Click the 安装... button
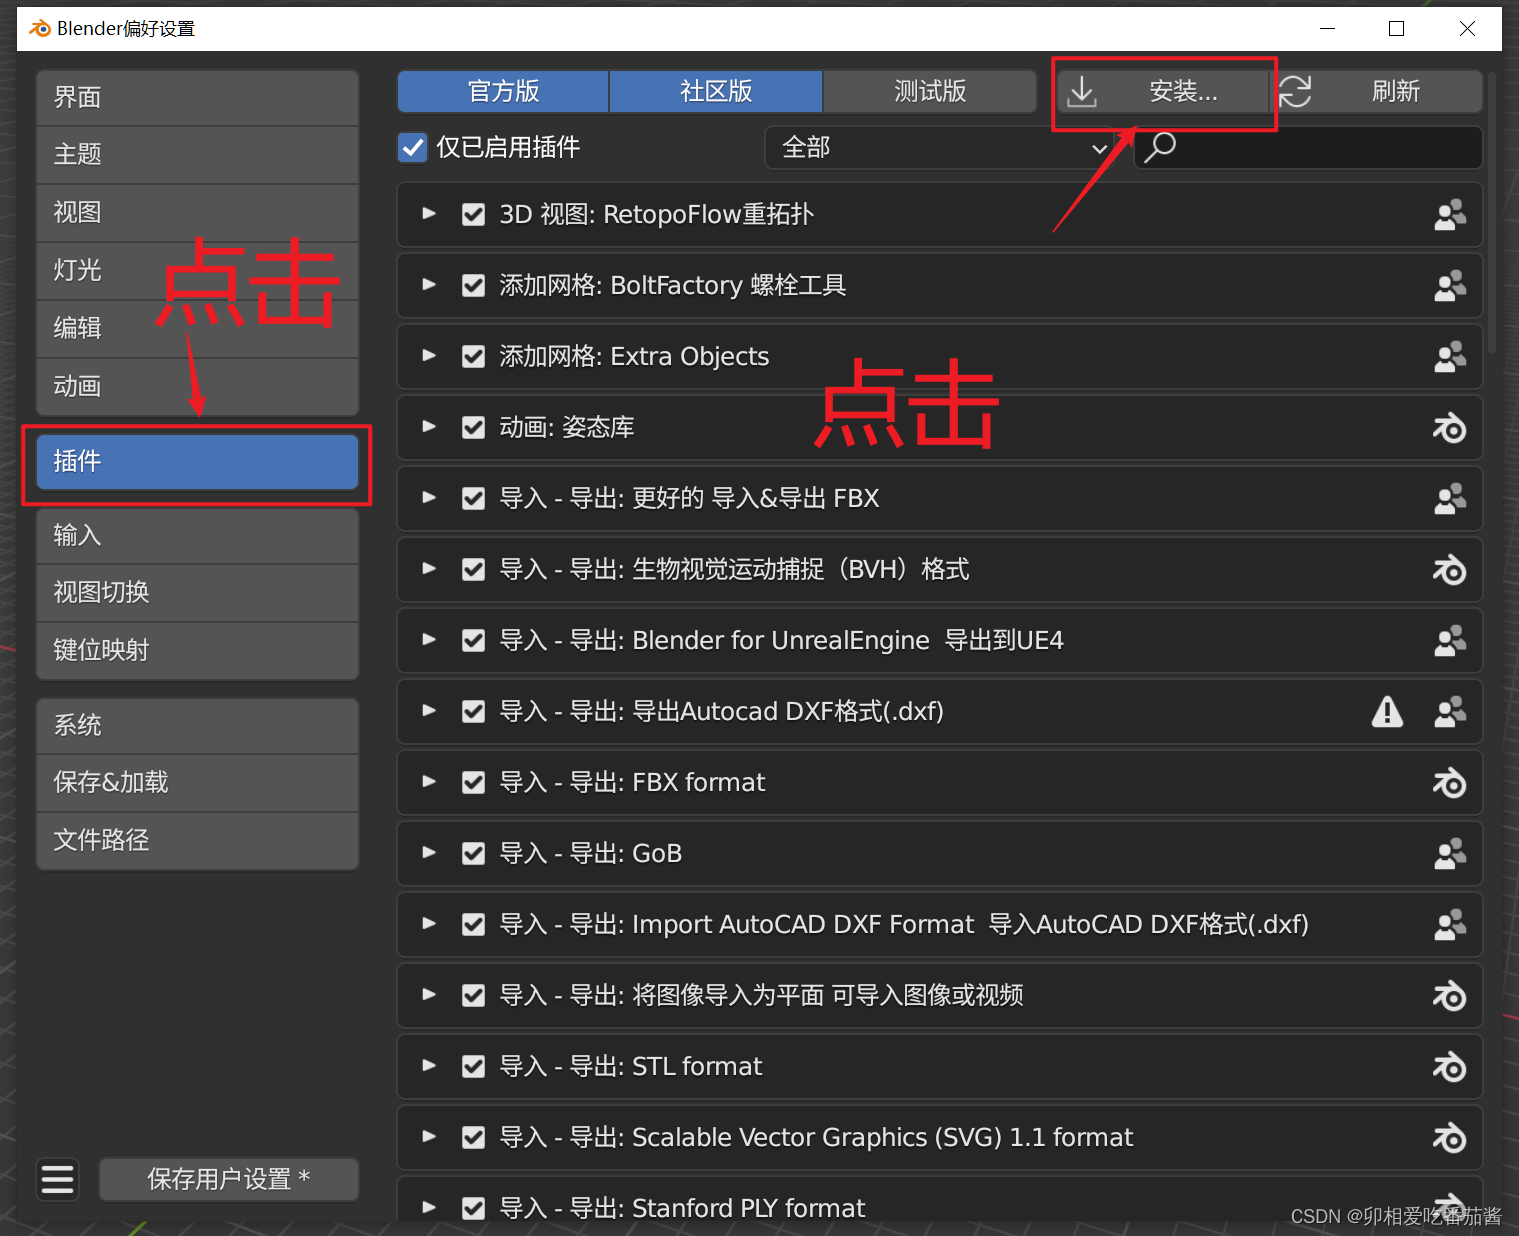1519x1236 pixels. [x=1164, y=92]
